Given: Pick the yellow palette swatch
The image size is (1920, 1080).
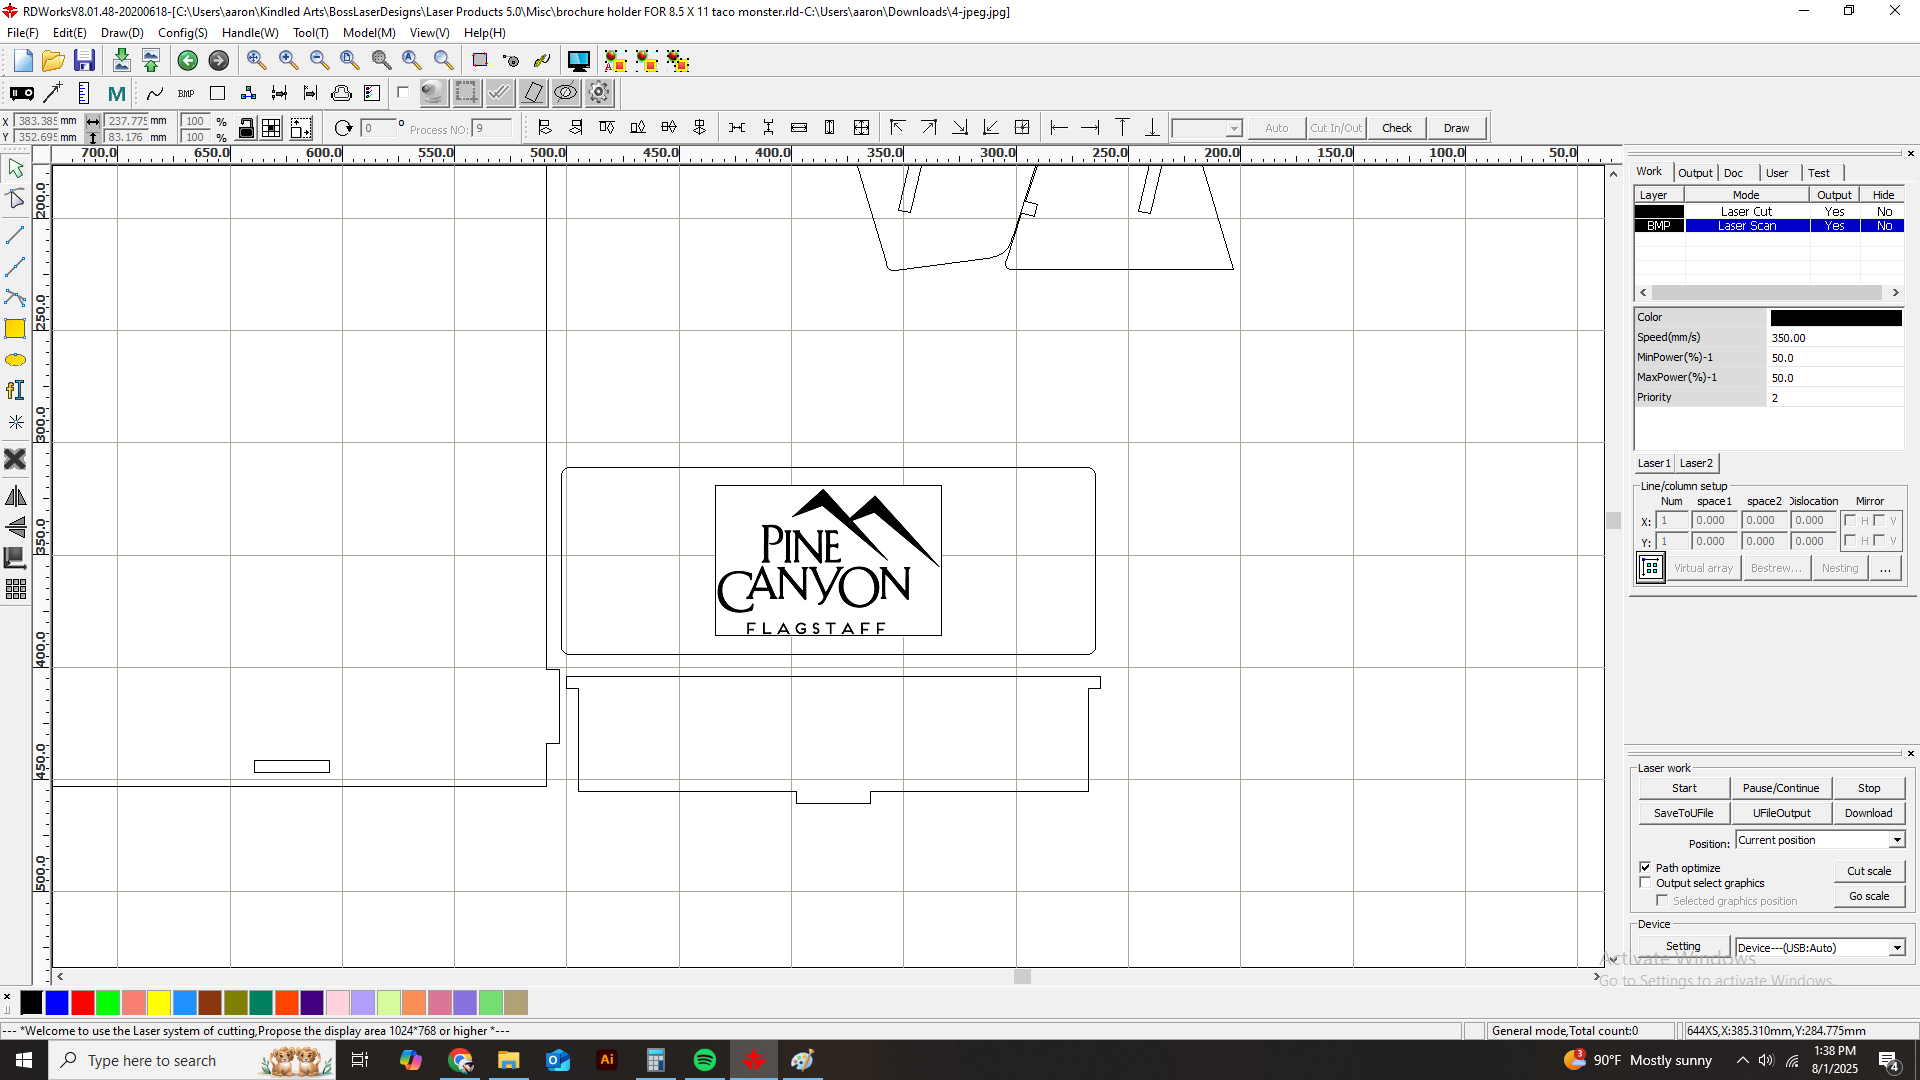Looking at the screenshot, I should (x=159, y=1002).
